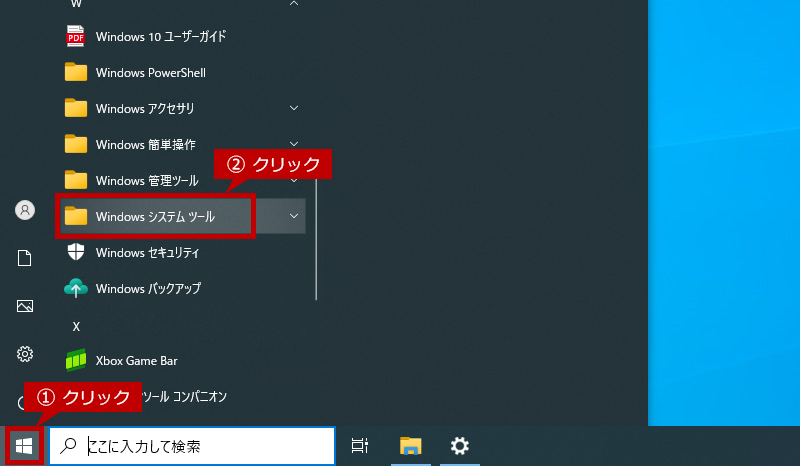Click the ここに入力して検索 search box
800x466 pixels.
(x=192, y=446)
